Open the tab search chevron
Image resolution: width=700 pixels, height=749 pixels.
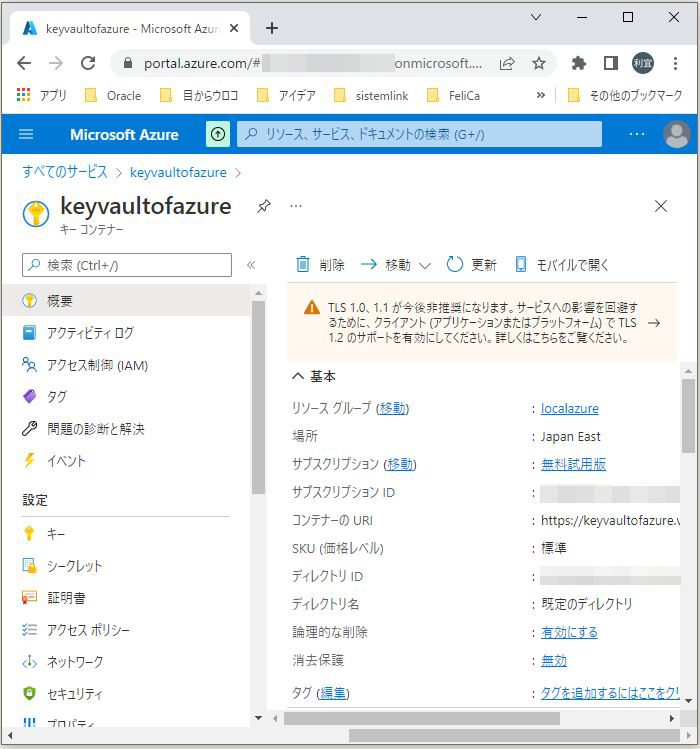pyautogui.click(x=536, y=17)
